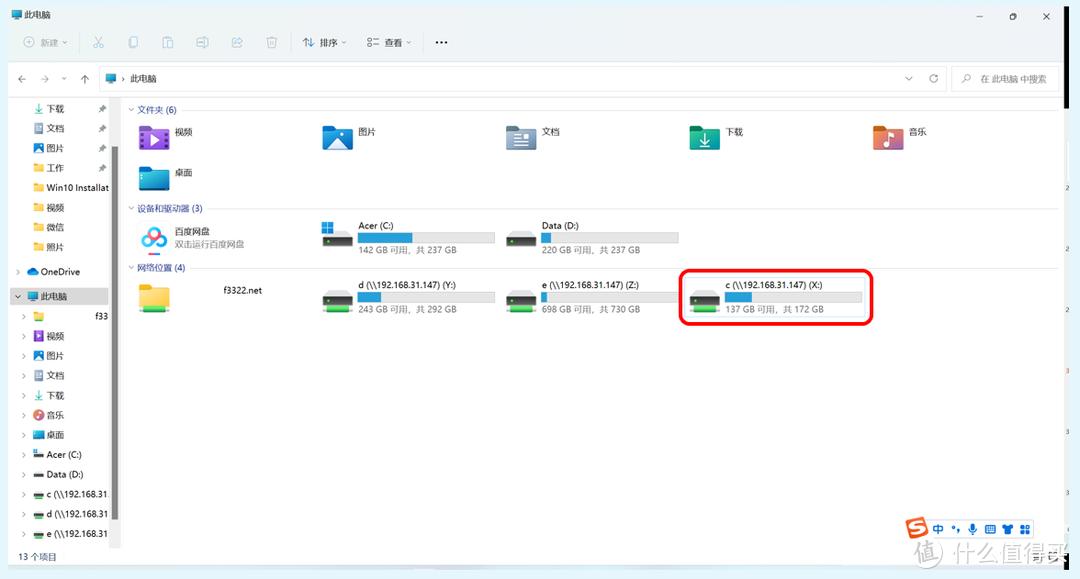This screenshot has height=579, width=1080.
Task: Go back with the Back arrow
Action: [22, 79]
